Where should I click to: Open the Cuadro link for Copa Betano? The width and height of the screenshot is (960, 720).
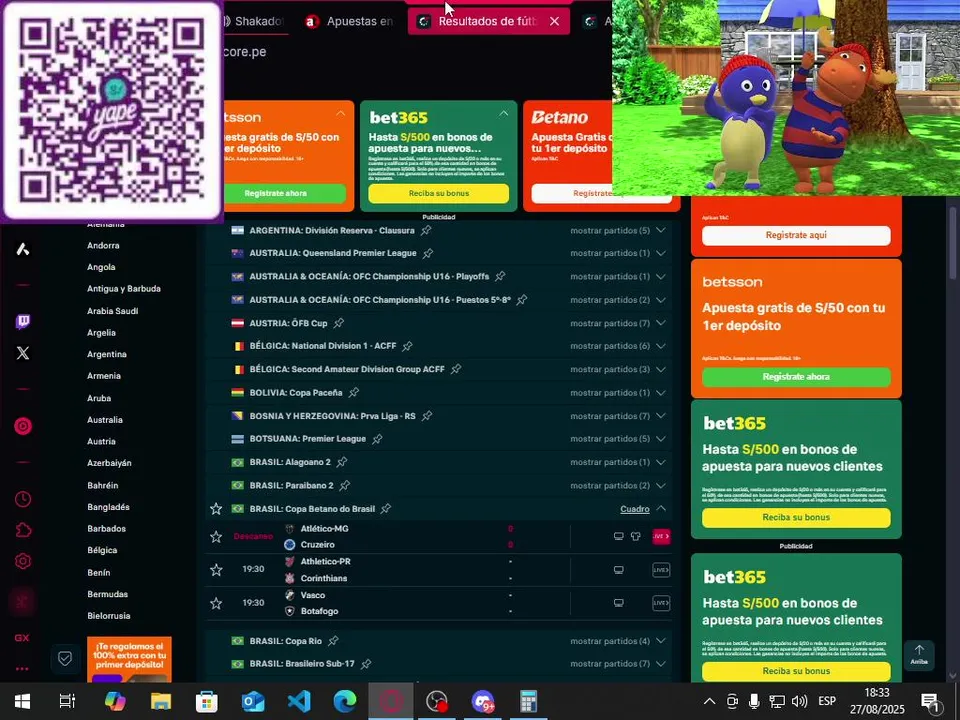click(x=635, y=509)
